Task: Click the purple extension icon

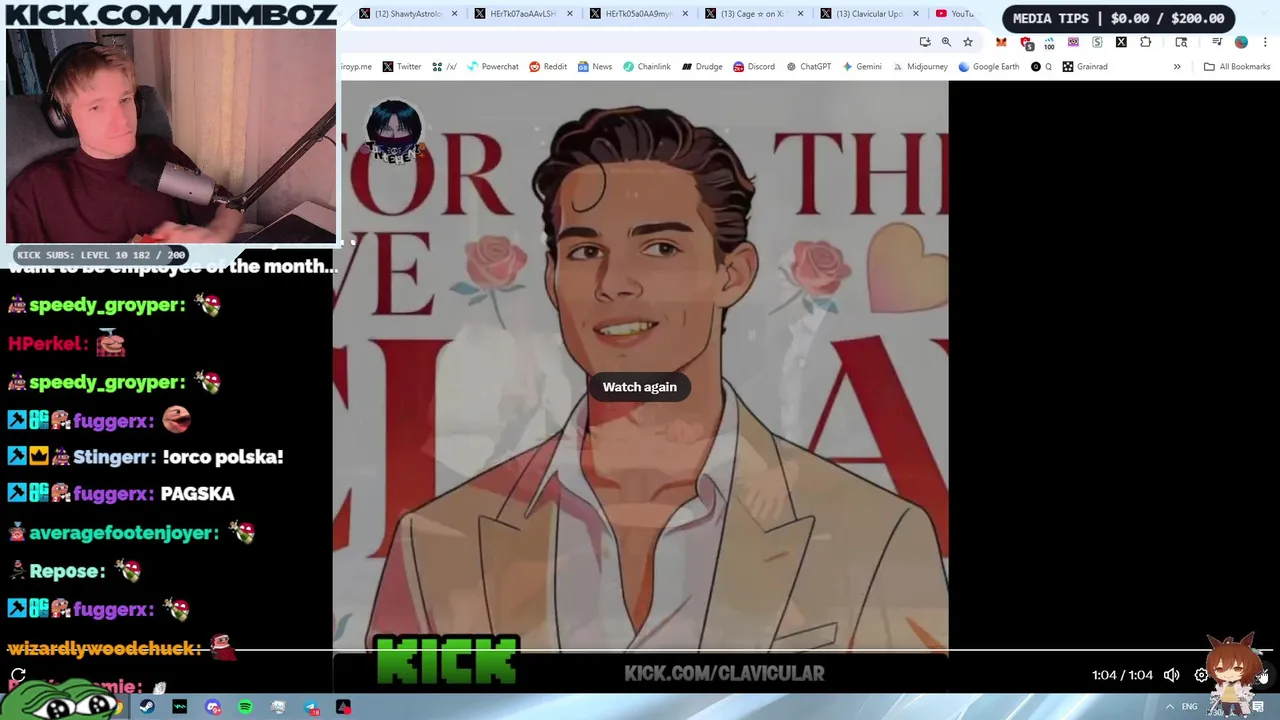Action: [1073, 42]
